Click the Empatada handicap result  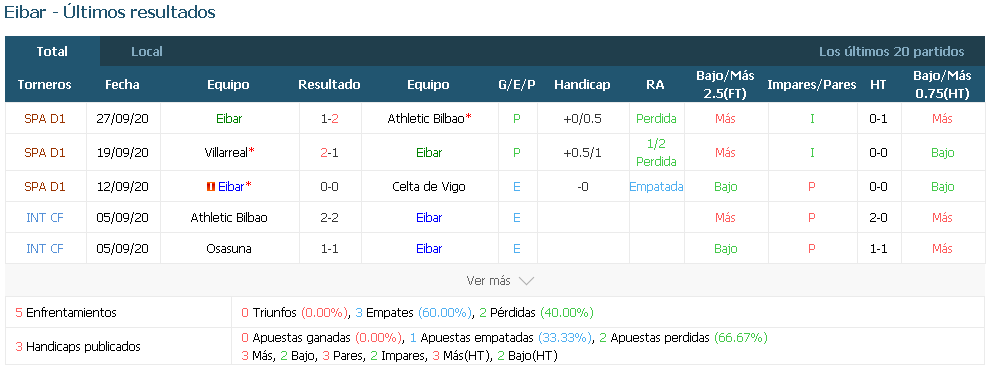(656, 187)
